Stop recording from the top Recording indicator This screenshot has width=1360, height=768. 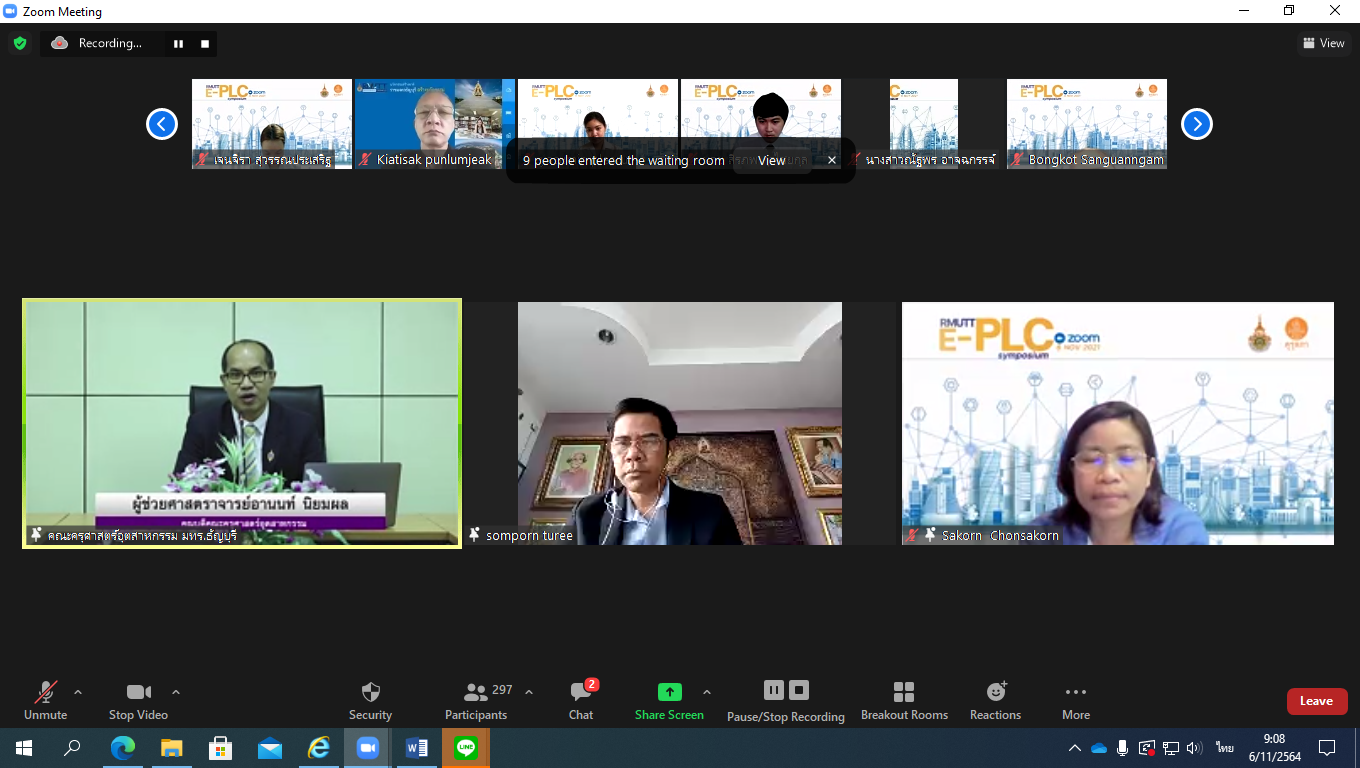(x=205, y=43)
